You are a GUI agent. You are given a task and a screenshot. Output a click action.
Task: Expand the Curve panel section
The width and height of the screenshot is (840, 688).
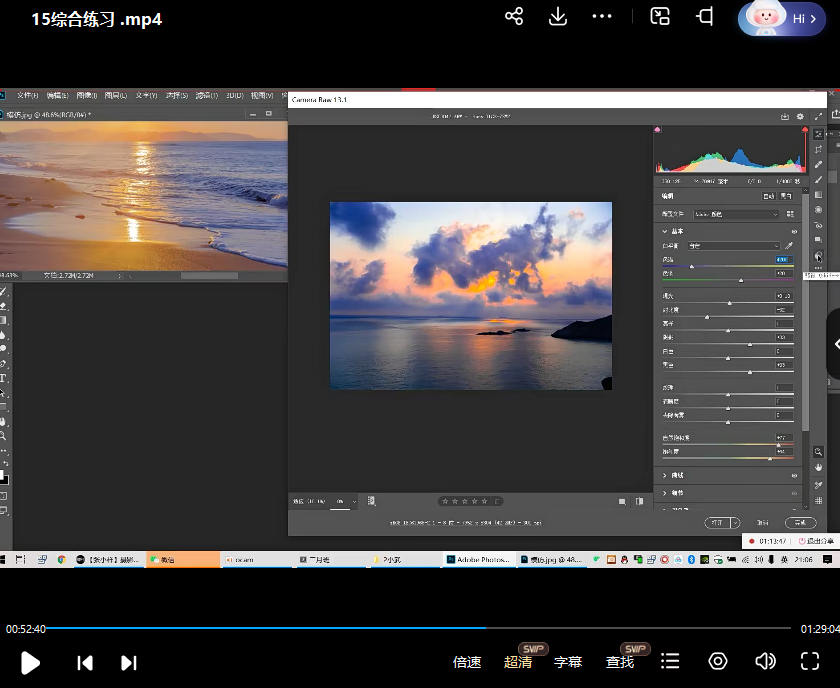click(665, 475)
